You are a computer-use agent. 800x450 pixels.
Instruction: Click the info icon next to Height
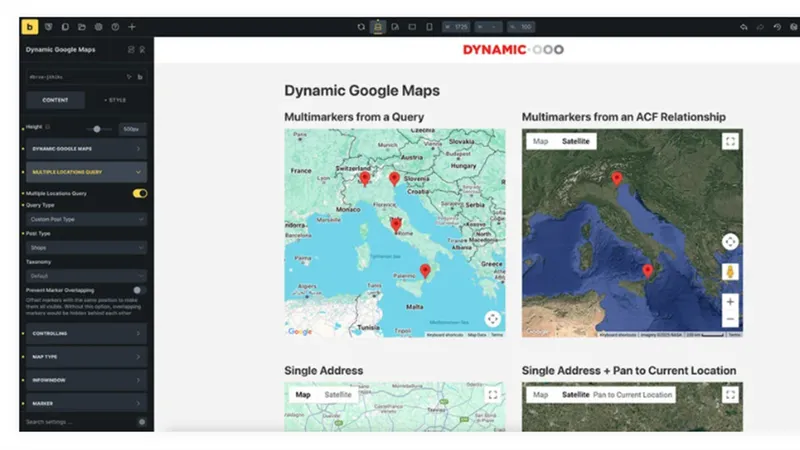pos(47,127)
